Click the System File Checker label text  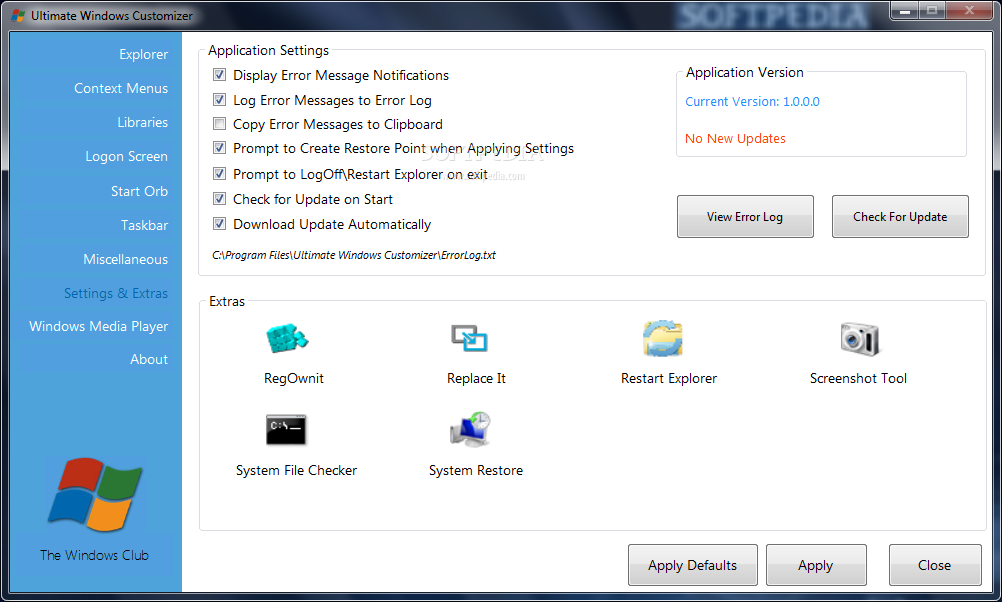[297, 470]
